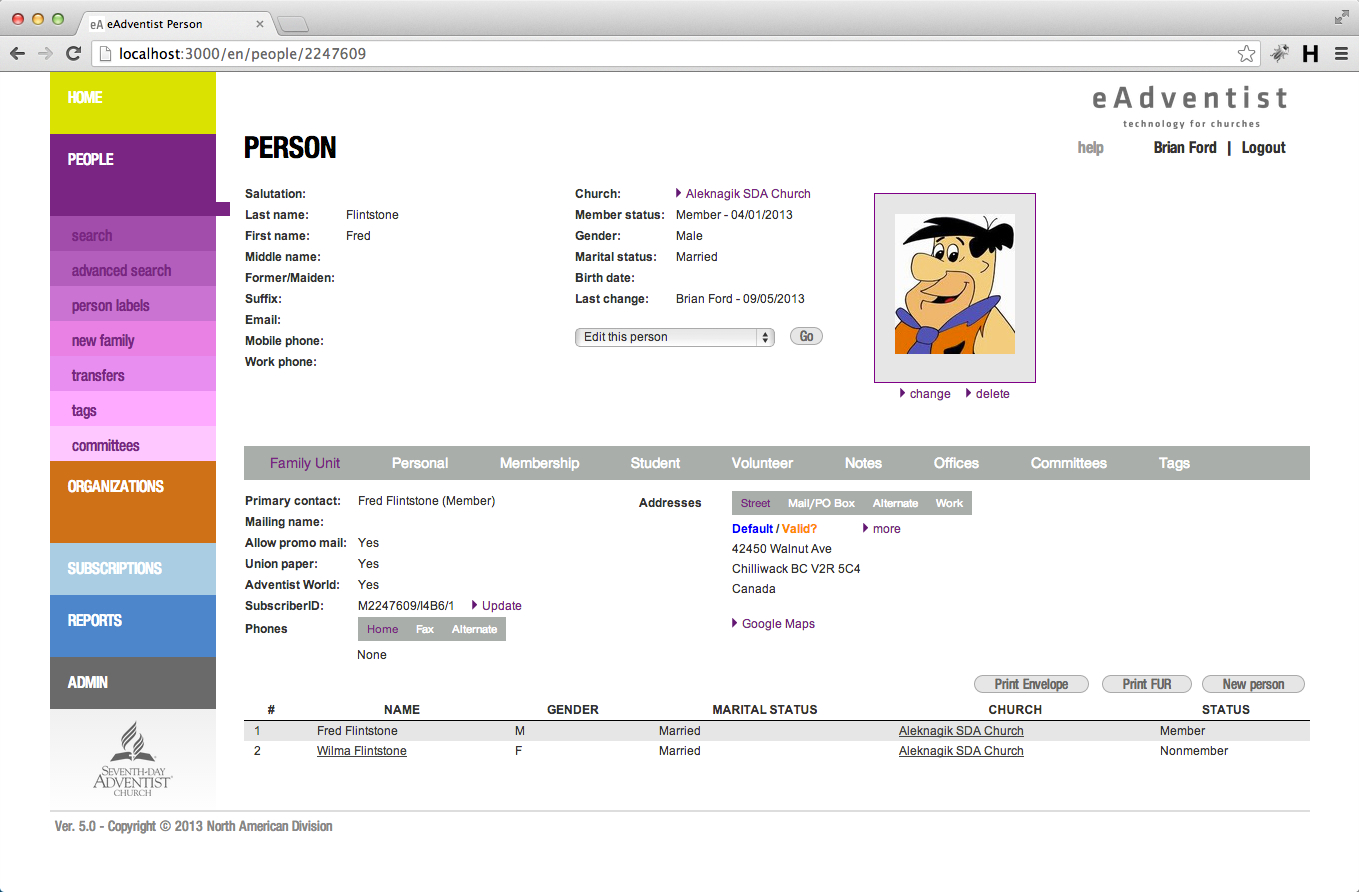Open the ADMIN section in sidebar
1359x892 pixels.
pyautogui.click(x=133, y=683)
